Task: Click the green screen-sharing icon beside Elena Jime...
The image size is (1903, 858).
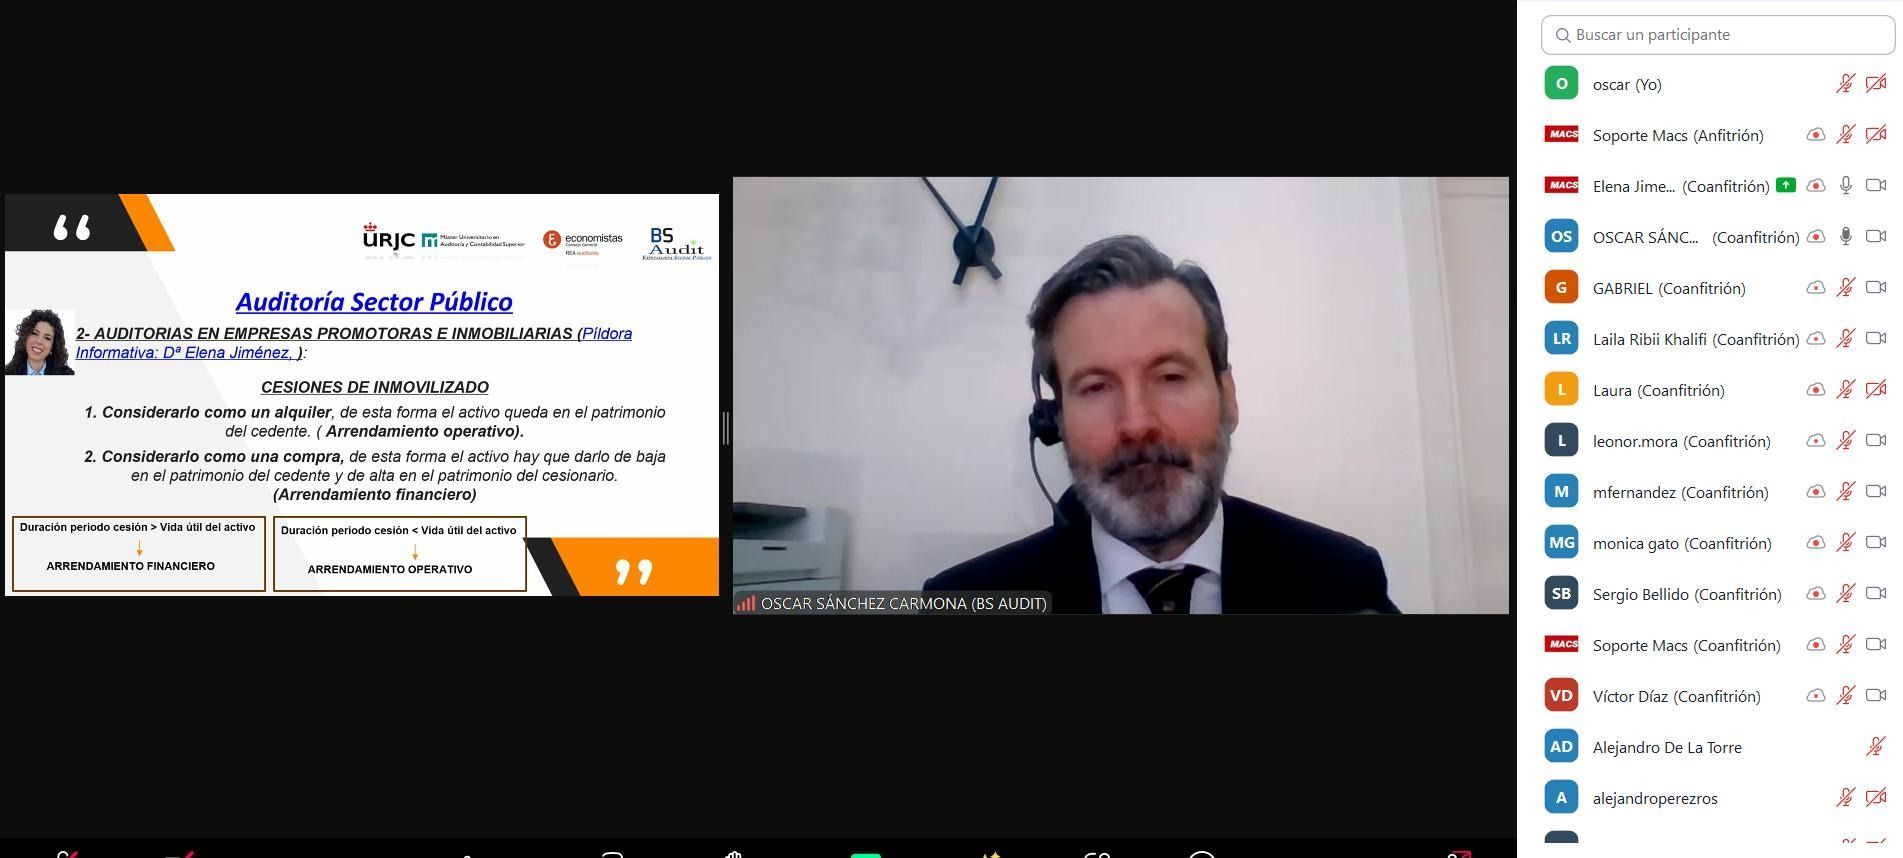Action: (x=1786, y=185)
